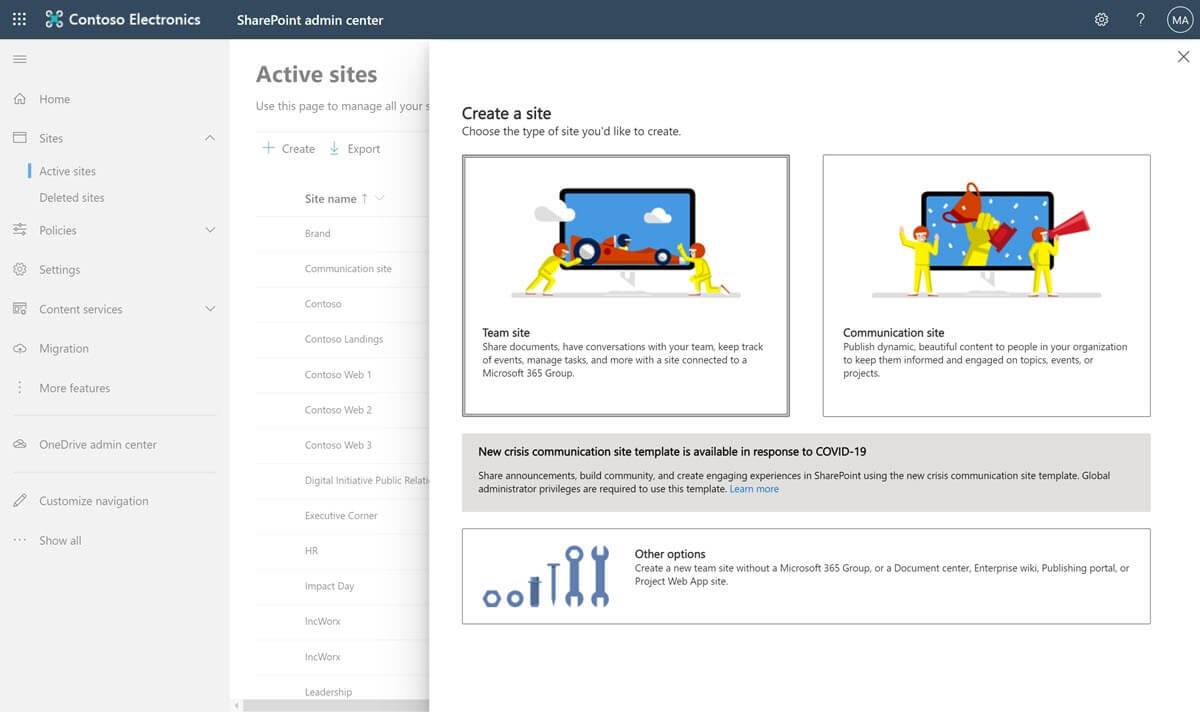Click the More features dots icon
The image size is (1200, 712).
19,388
